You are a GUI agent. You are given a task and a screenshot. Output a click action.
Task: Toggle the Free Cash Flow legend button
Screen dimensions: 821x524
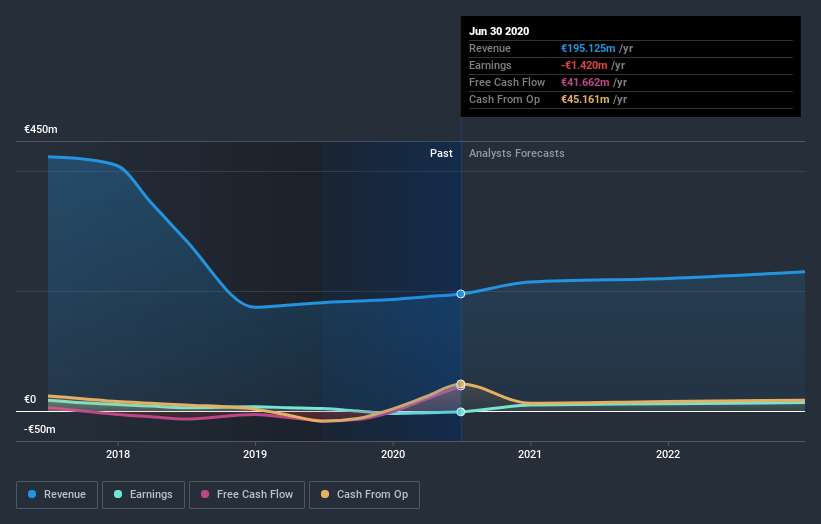tap(247, 495)
